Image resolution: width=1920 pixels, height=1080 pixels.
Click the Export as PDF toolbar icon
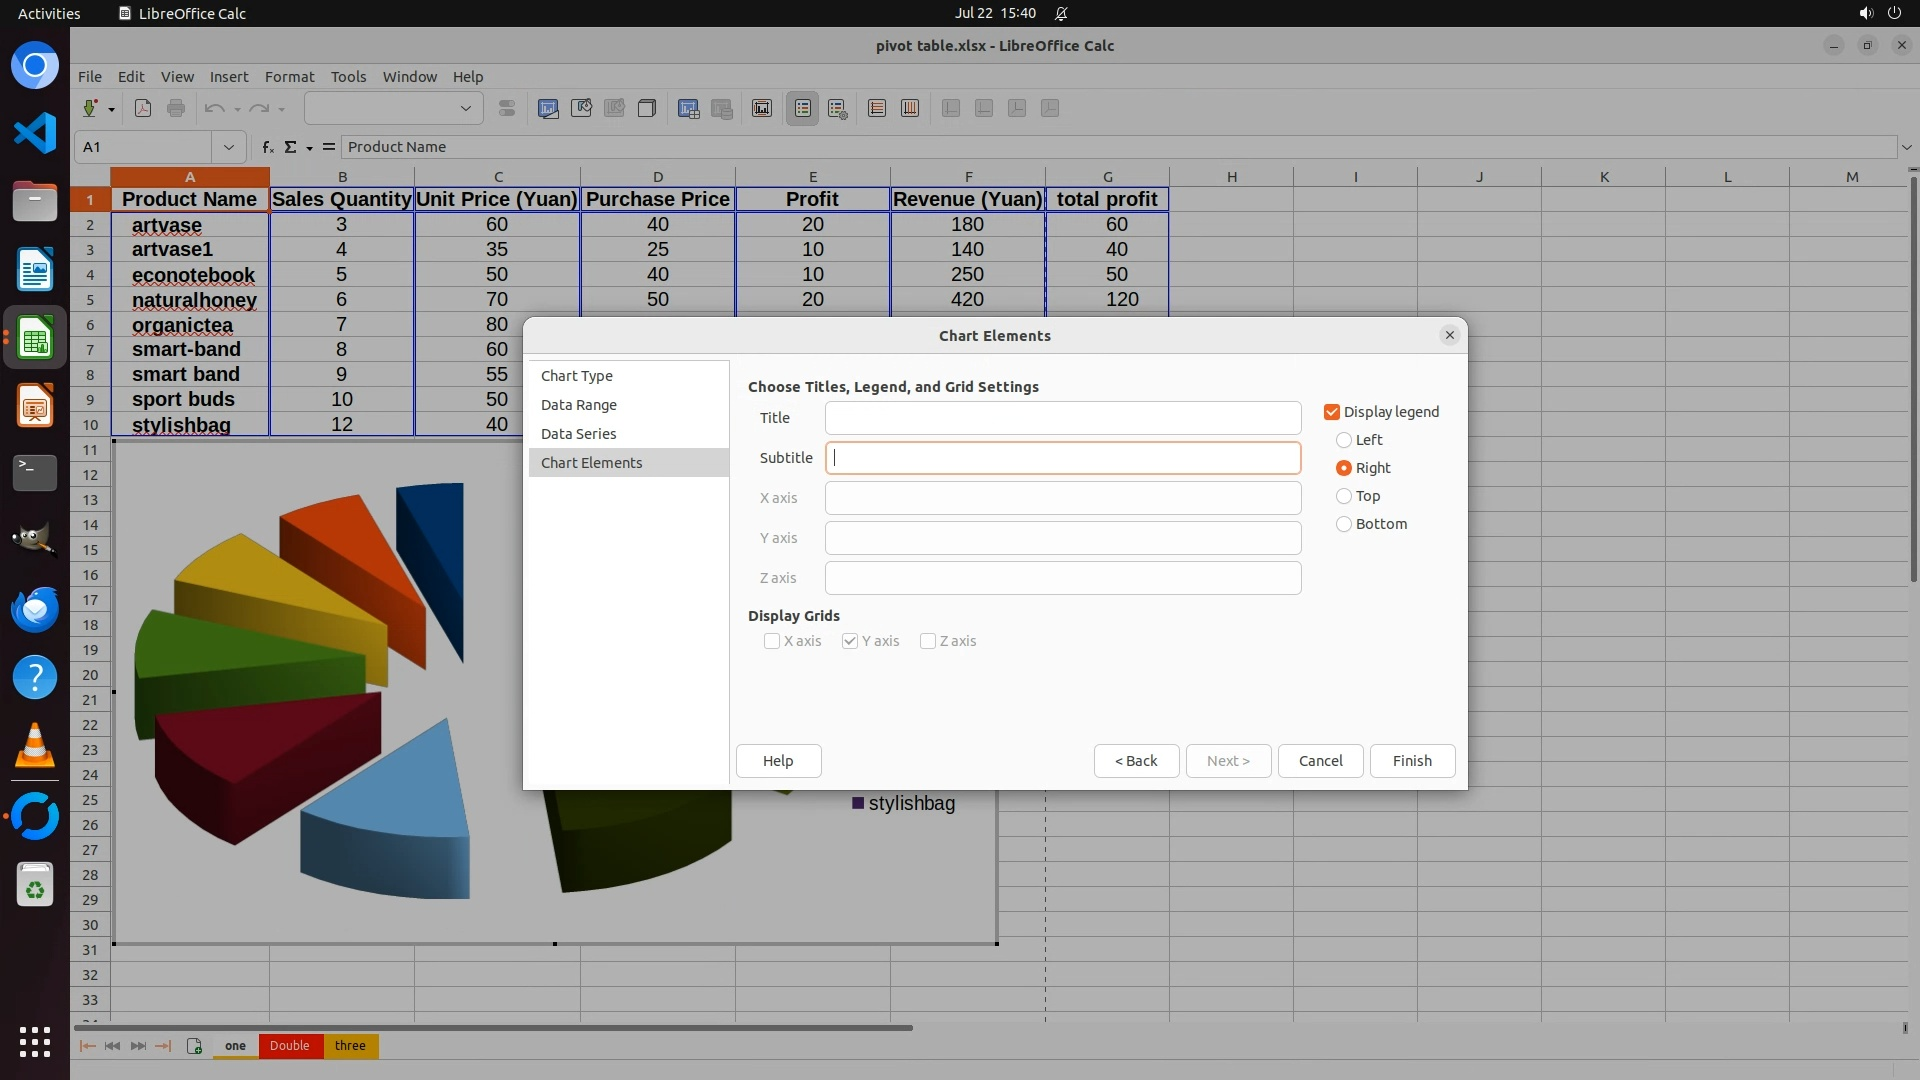tap(143, 108)
